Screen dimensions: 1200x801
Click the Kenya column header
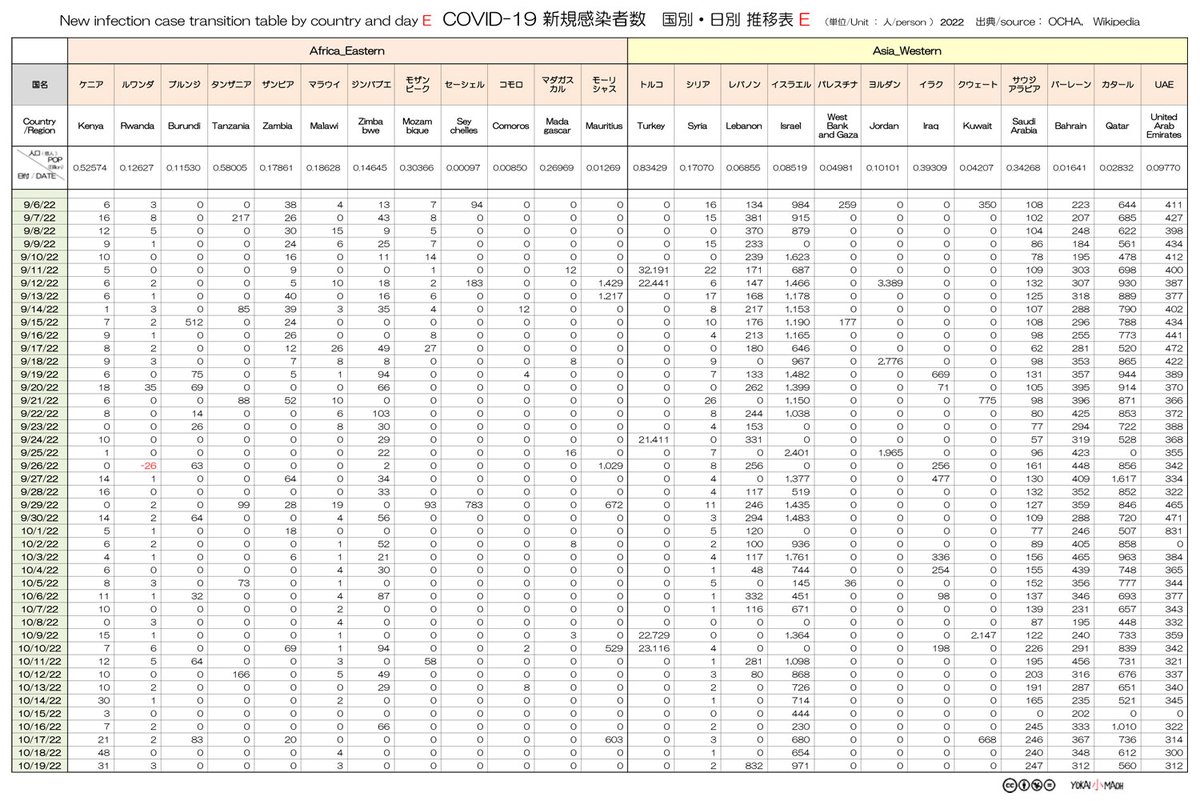click(90, 127)
